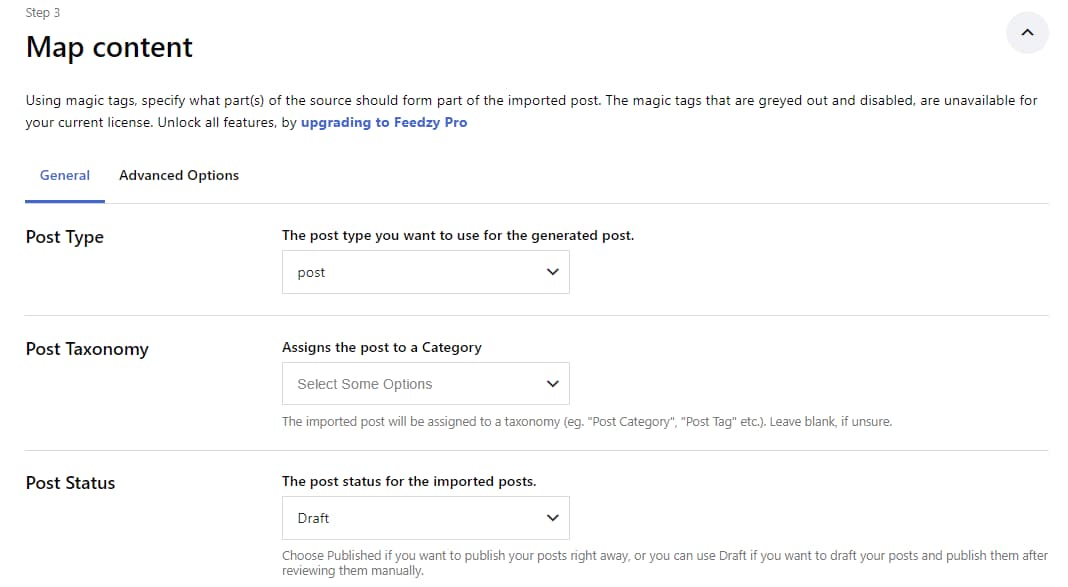Click the "Step 3" label

(43, 12)
